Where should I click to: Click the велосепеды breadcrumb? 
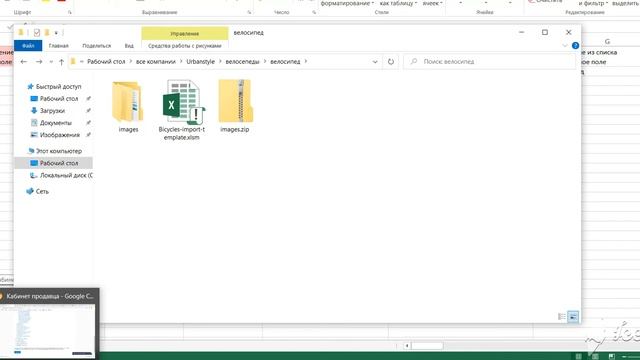(242, 62)
